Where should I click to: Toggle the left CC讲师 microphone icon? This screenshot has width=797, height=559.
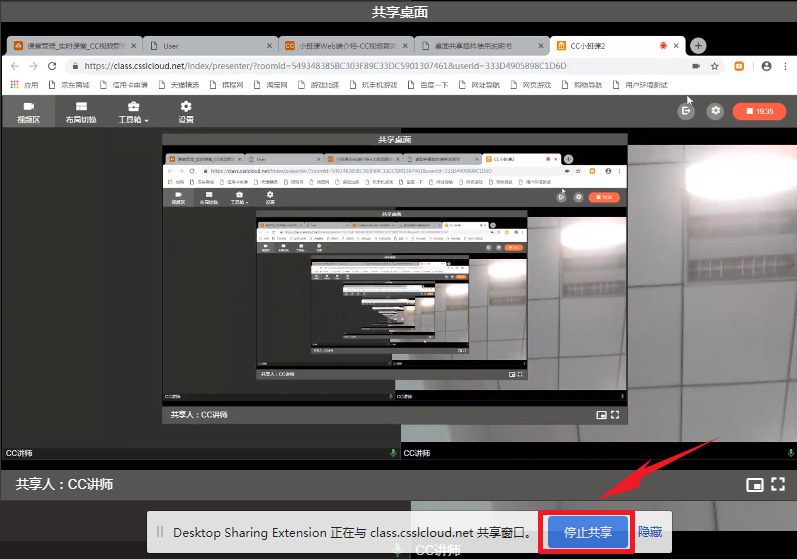(x=393, y=453)
